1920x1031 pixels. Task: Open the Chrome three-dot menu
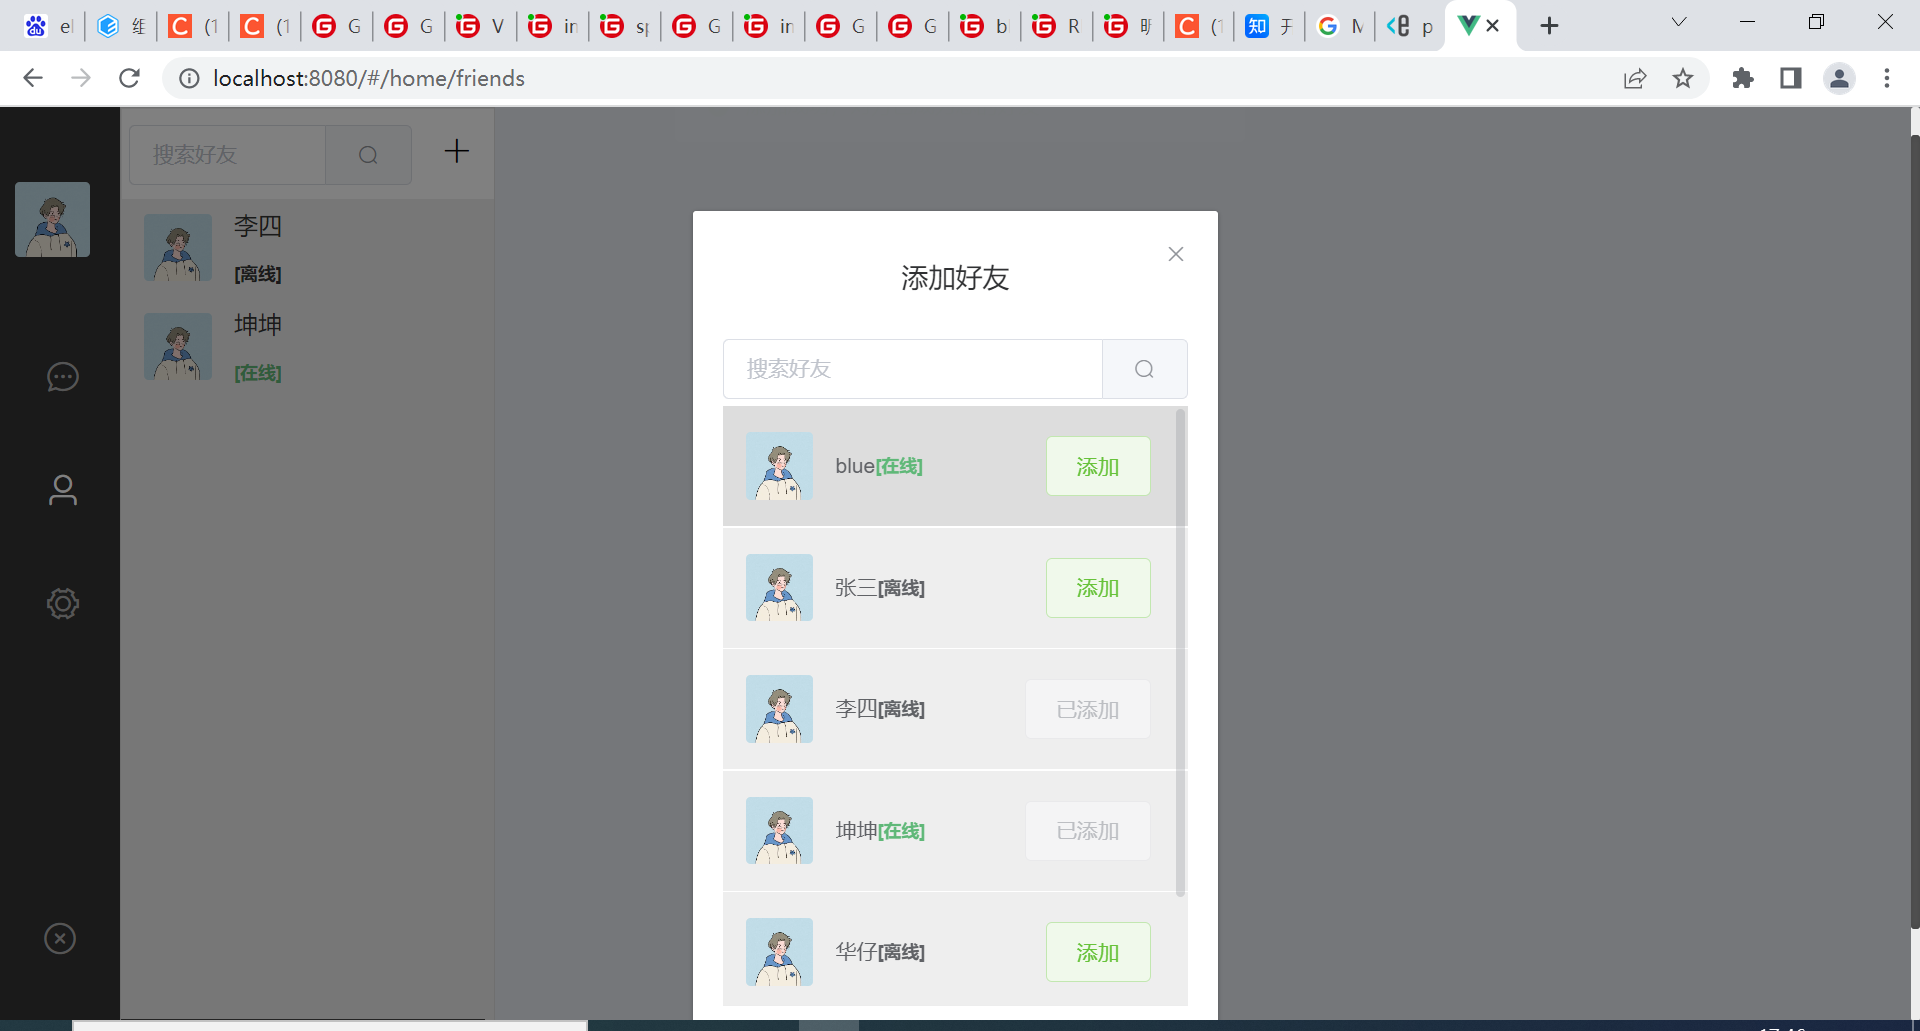point(1887,78)
